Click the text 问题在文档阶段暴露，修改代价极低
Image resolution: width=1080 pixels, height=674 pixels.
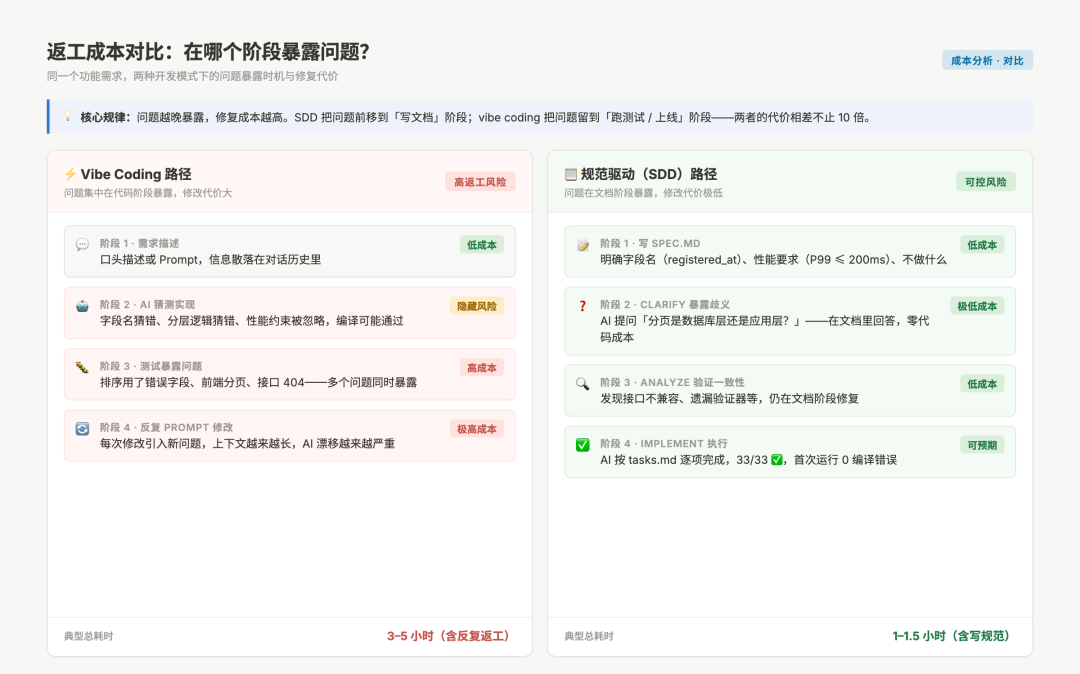coord(643,193)
